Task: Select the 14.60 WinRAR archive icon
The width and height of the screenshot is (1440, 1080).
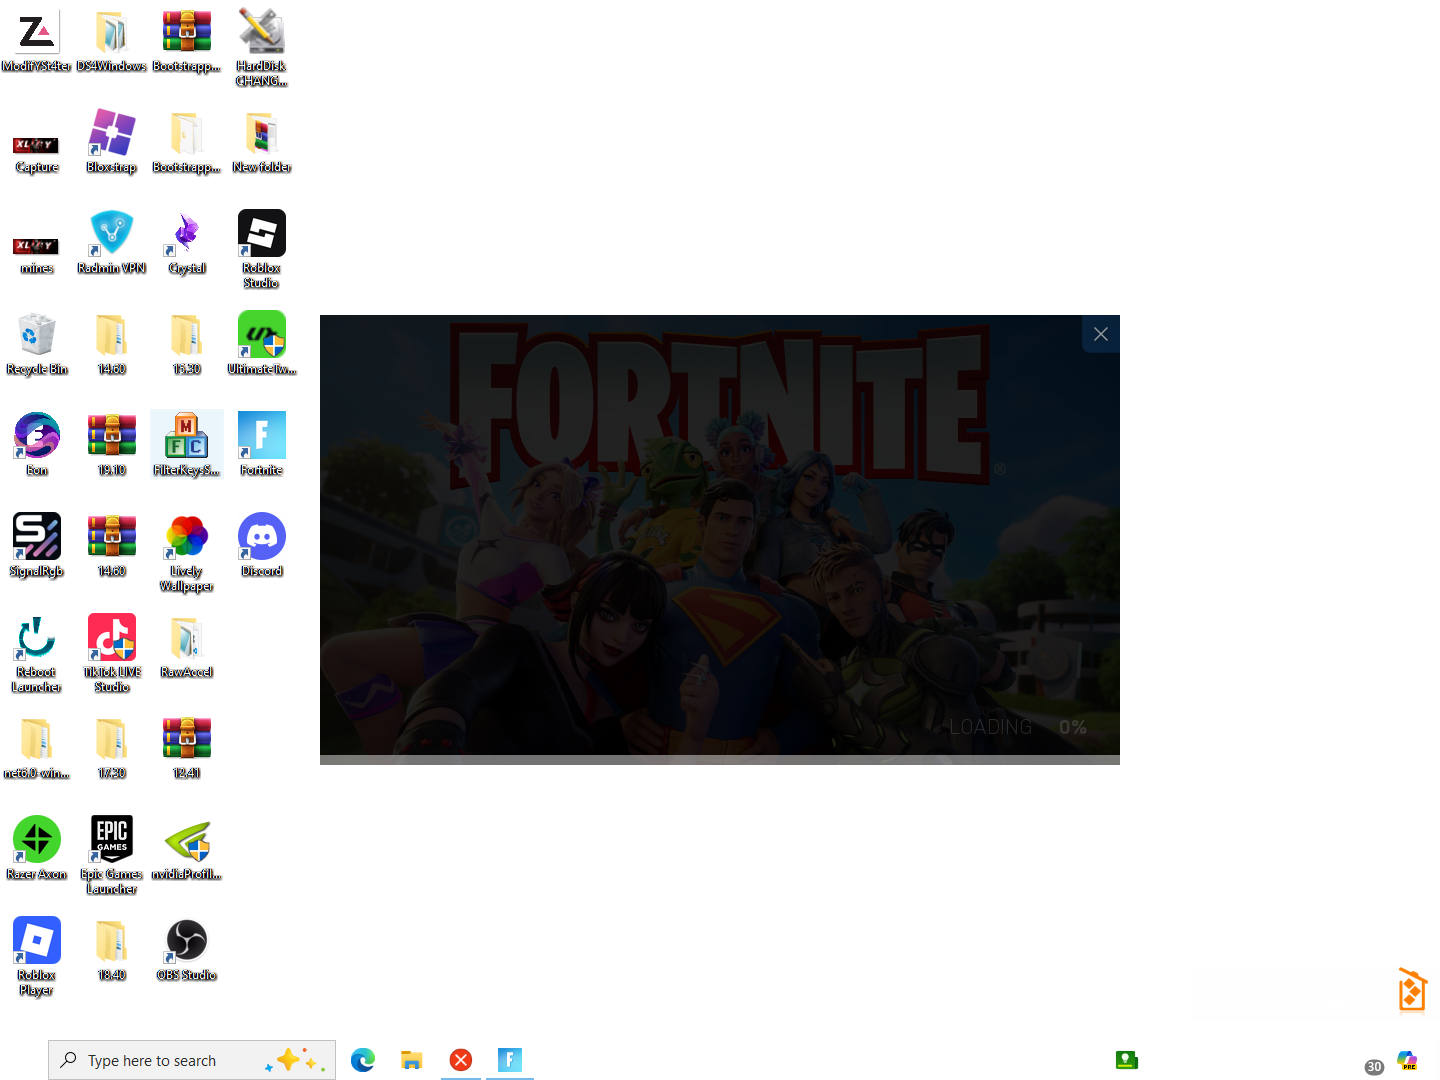Action: [x=111, y=546]
